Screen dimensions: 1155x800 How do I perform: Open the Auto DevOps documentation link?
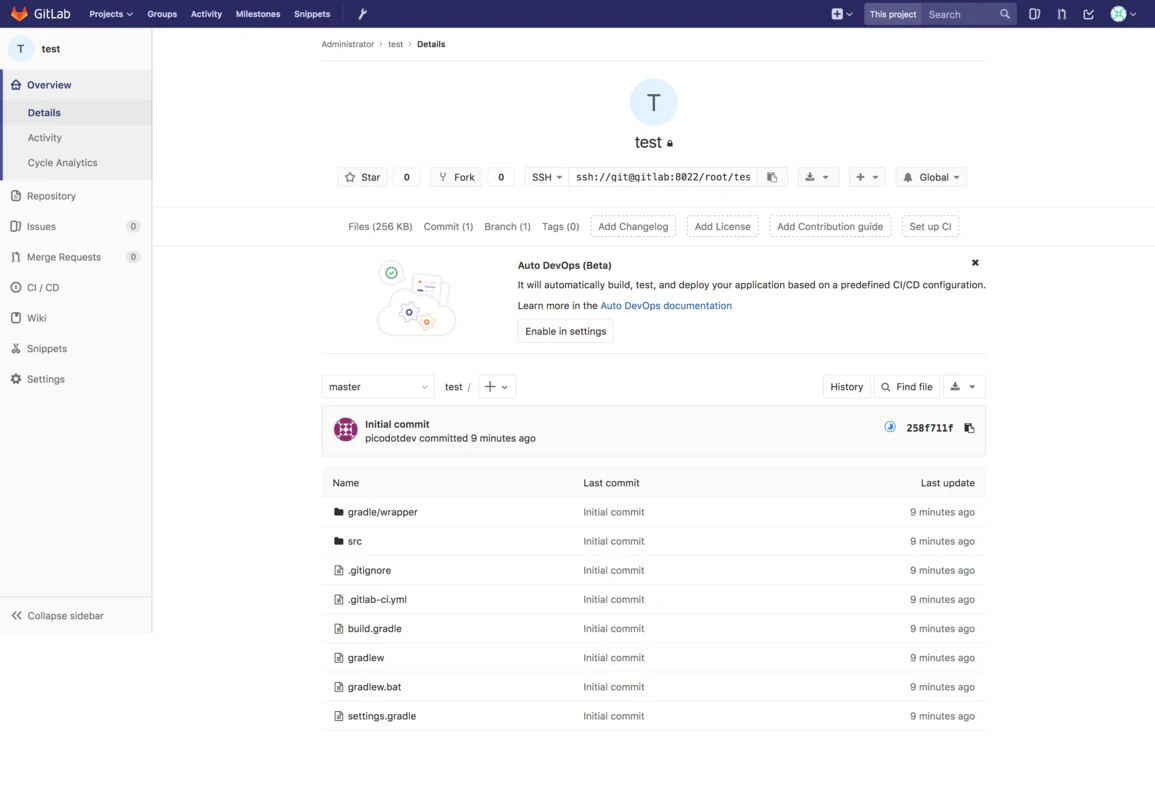click(666, 306)
